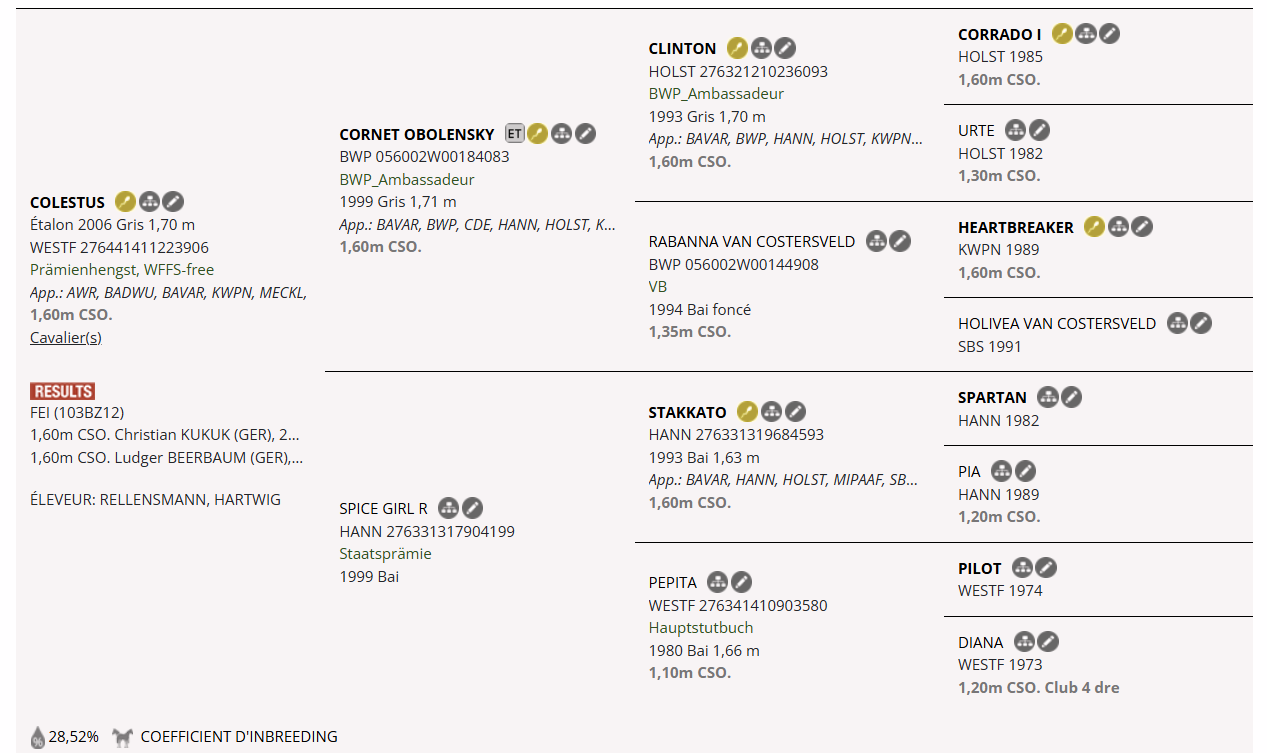
Task: Click the inbreeding percentage droplet icon
Action: (x=37, y=738)
